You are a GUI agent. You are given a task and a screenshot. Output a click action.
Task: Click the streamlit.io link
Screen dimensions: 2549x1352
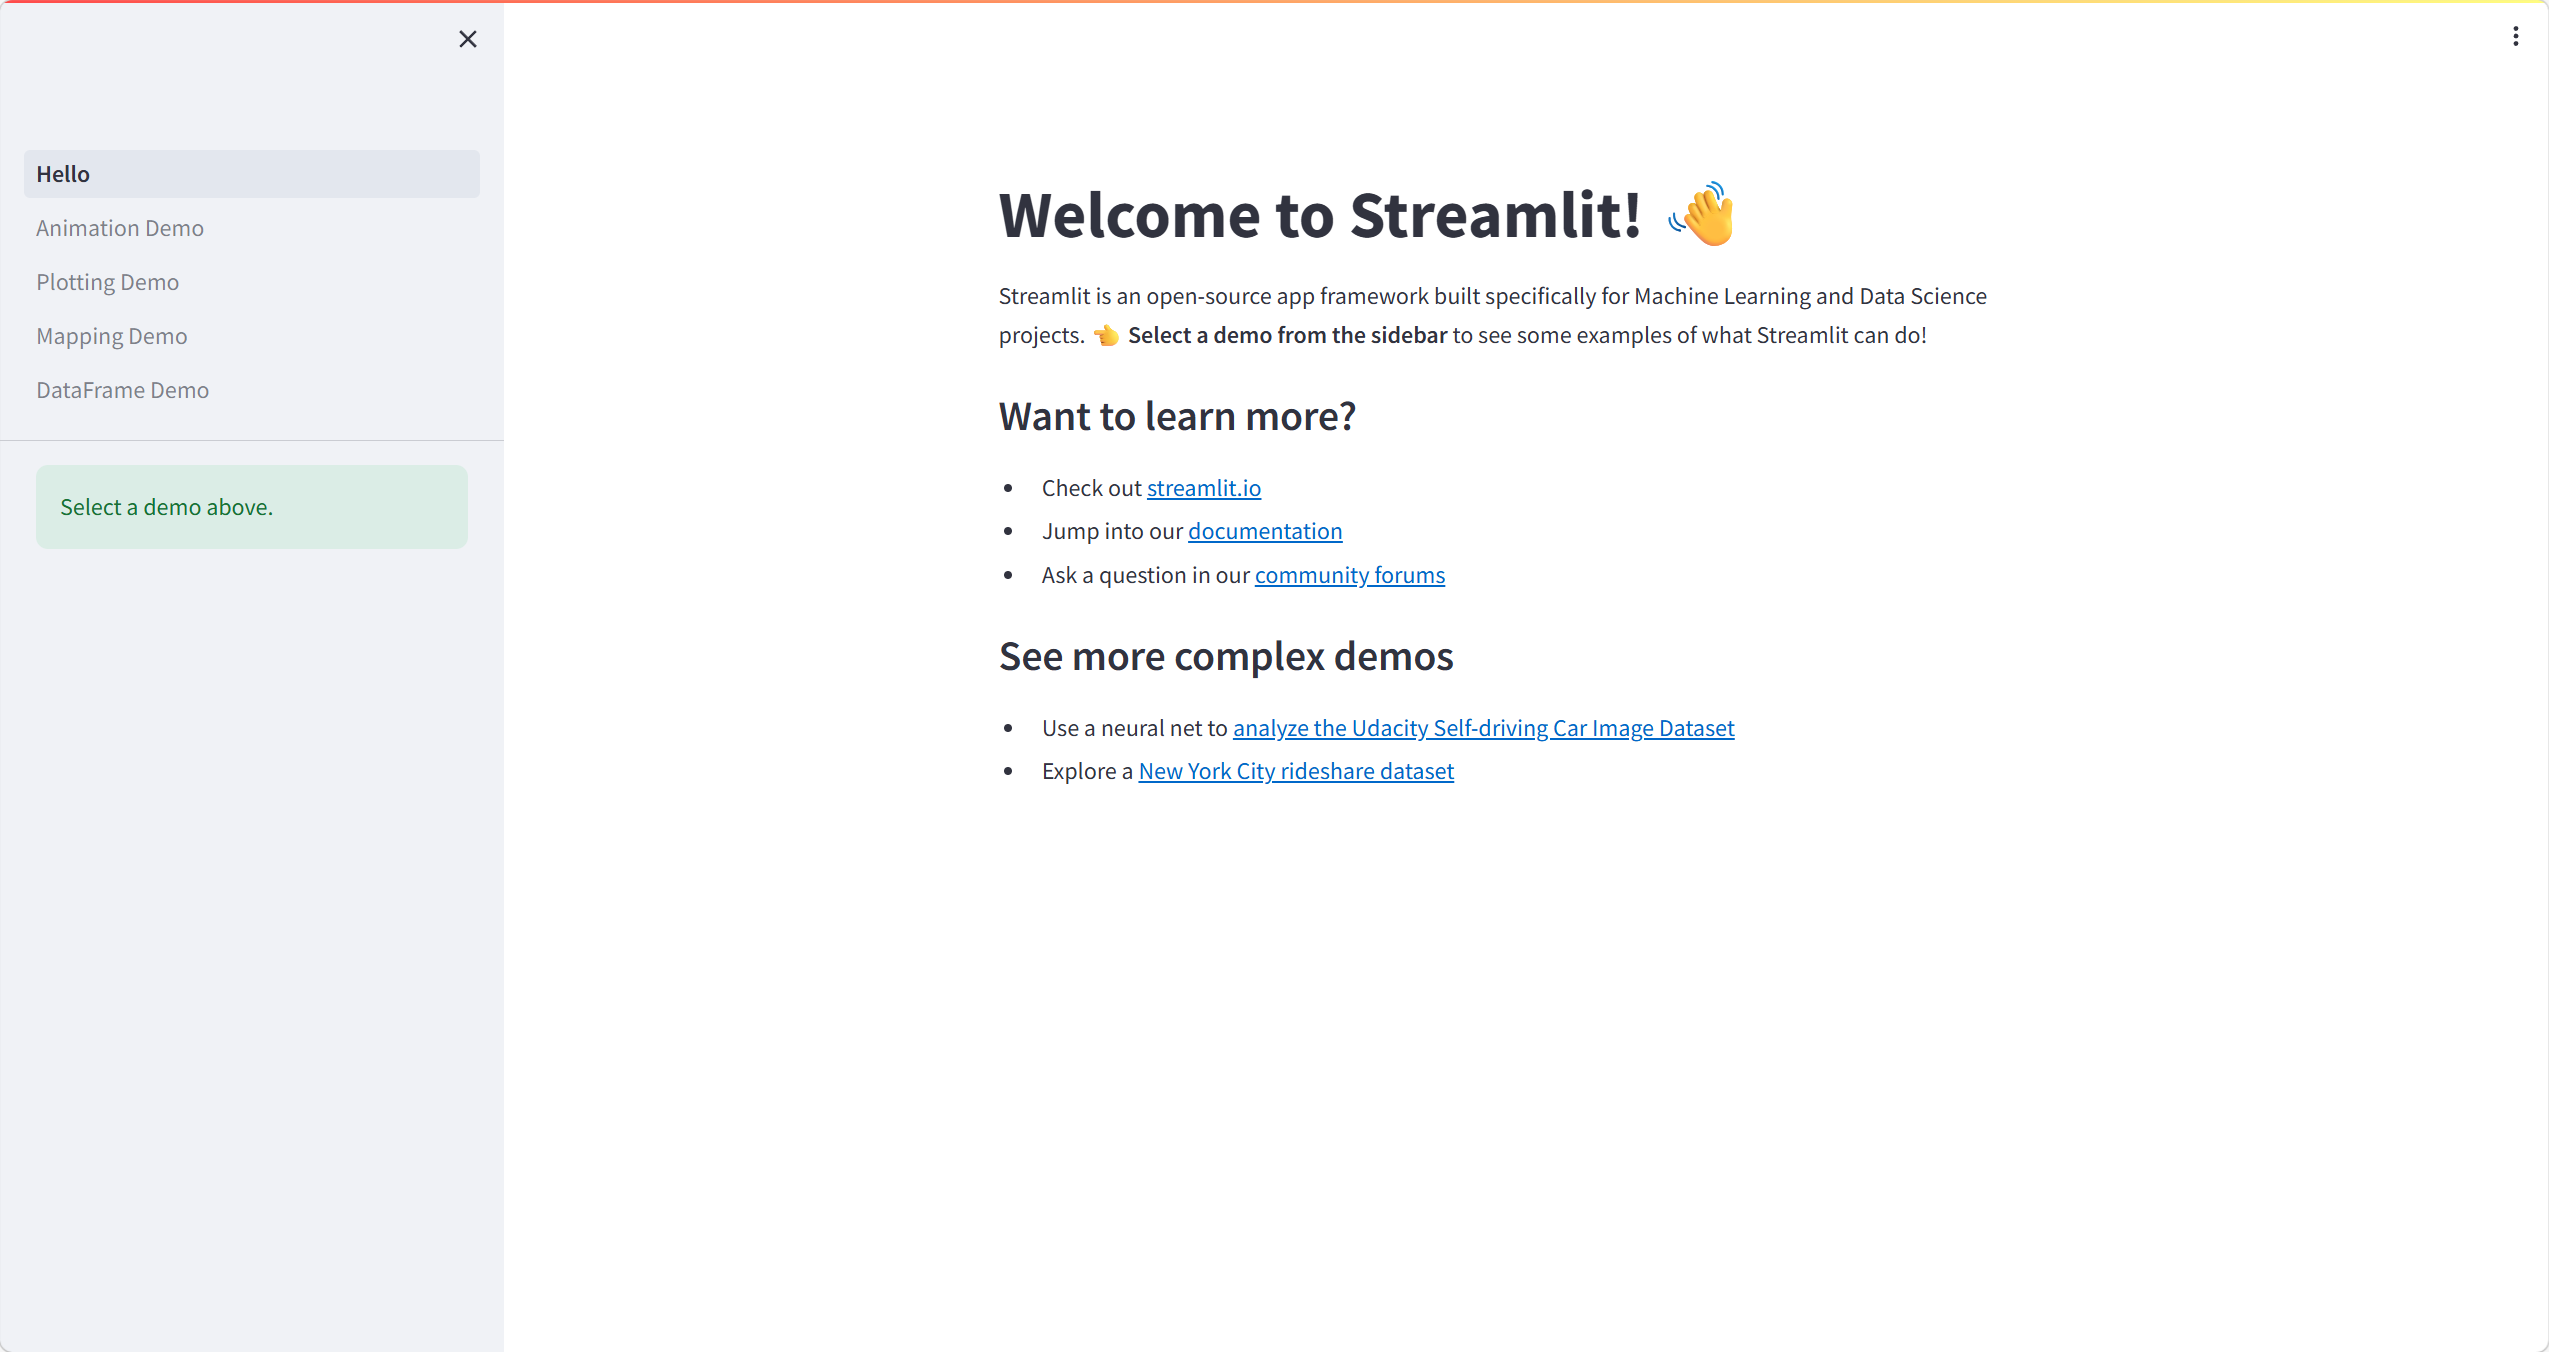pyautogui.click(x=1203, y=488)
